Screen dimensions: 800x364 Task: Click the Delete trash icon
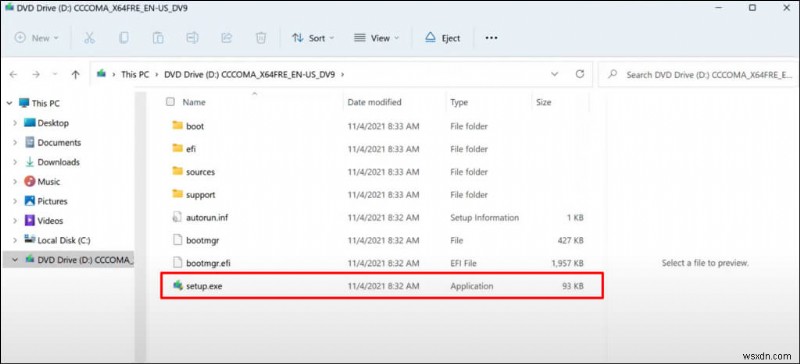click(x=261, y=38)
